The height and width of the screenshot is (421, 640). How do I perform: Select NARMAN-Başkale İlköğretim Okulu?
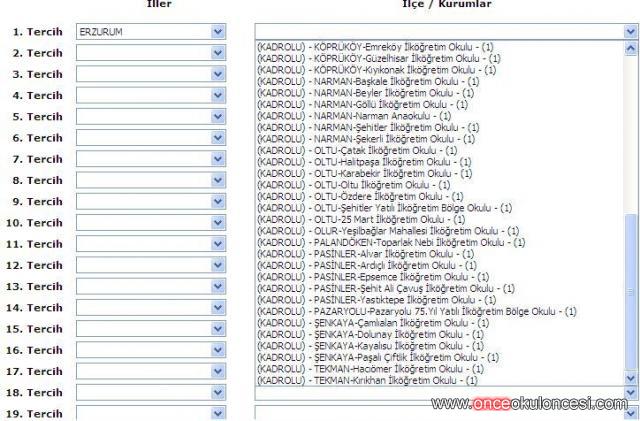(x=440, y=81)
